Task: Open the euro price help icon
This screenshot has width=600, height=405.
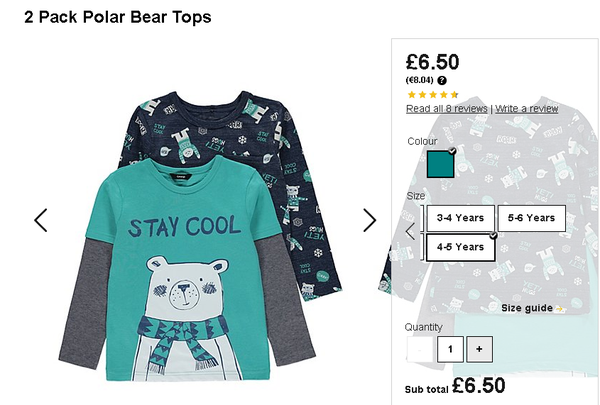Action: (x=442, y=80)
